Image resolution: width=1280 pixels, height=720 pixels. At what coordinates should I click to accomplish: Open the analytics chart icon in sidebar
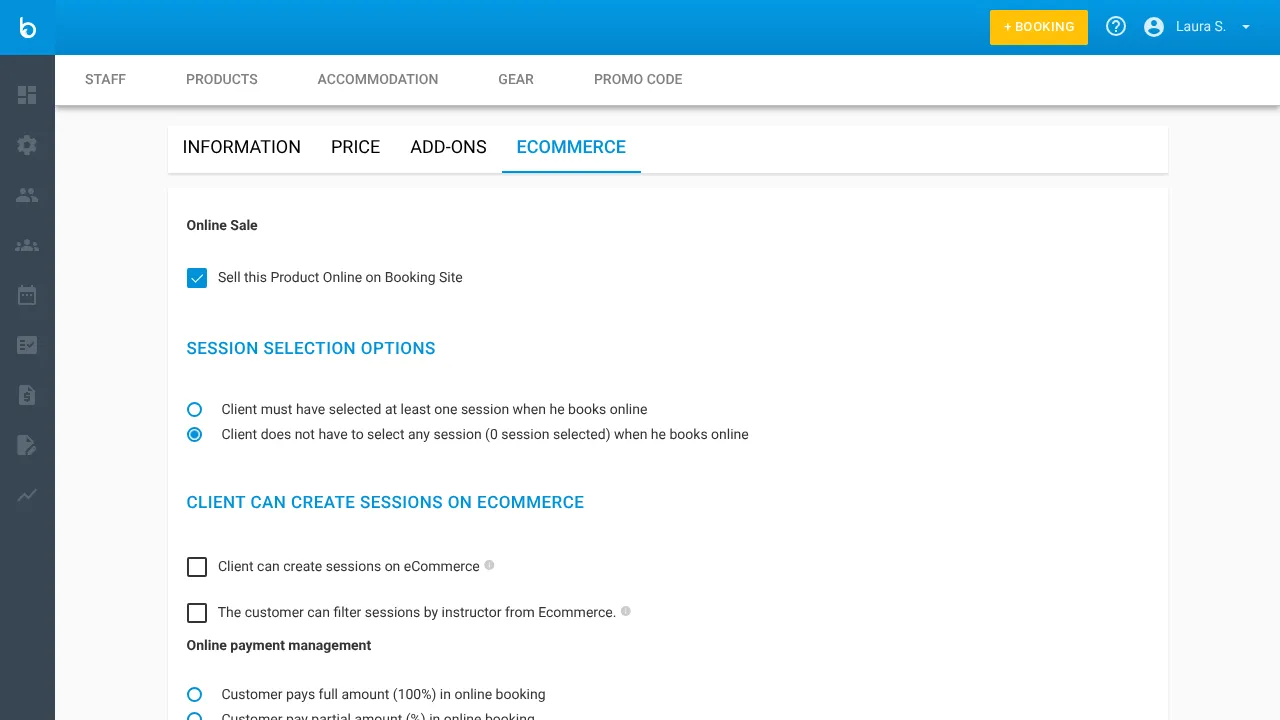click(27, 496)
